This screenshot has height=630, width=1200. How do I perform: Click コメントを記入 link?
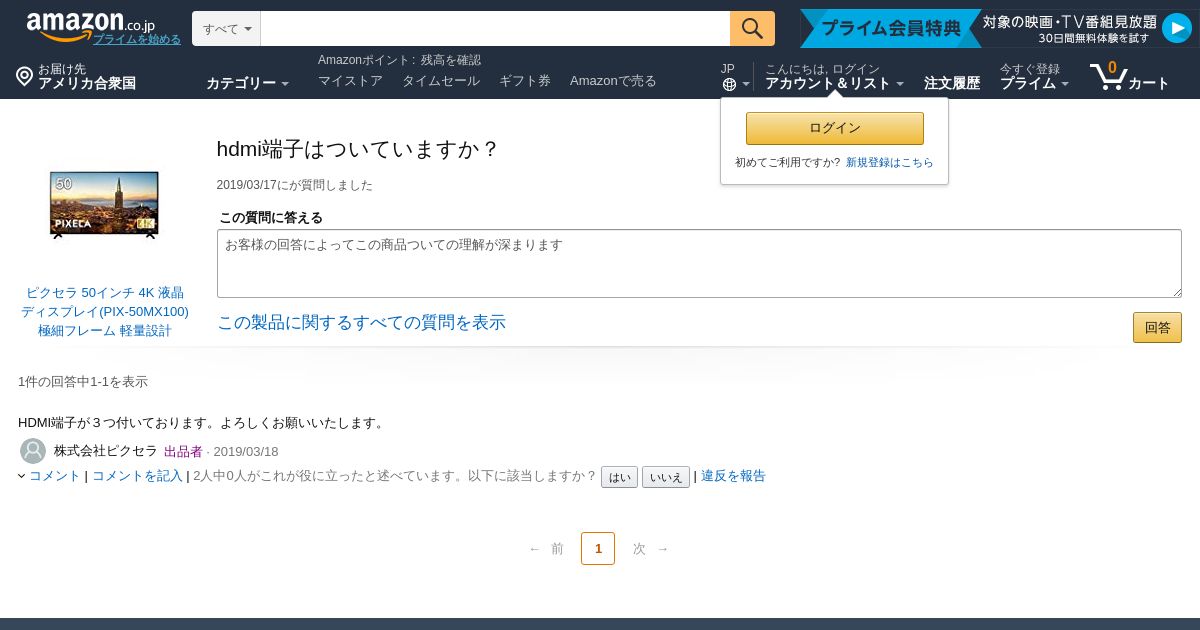coord(137,476)
